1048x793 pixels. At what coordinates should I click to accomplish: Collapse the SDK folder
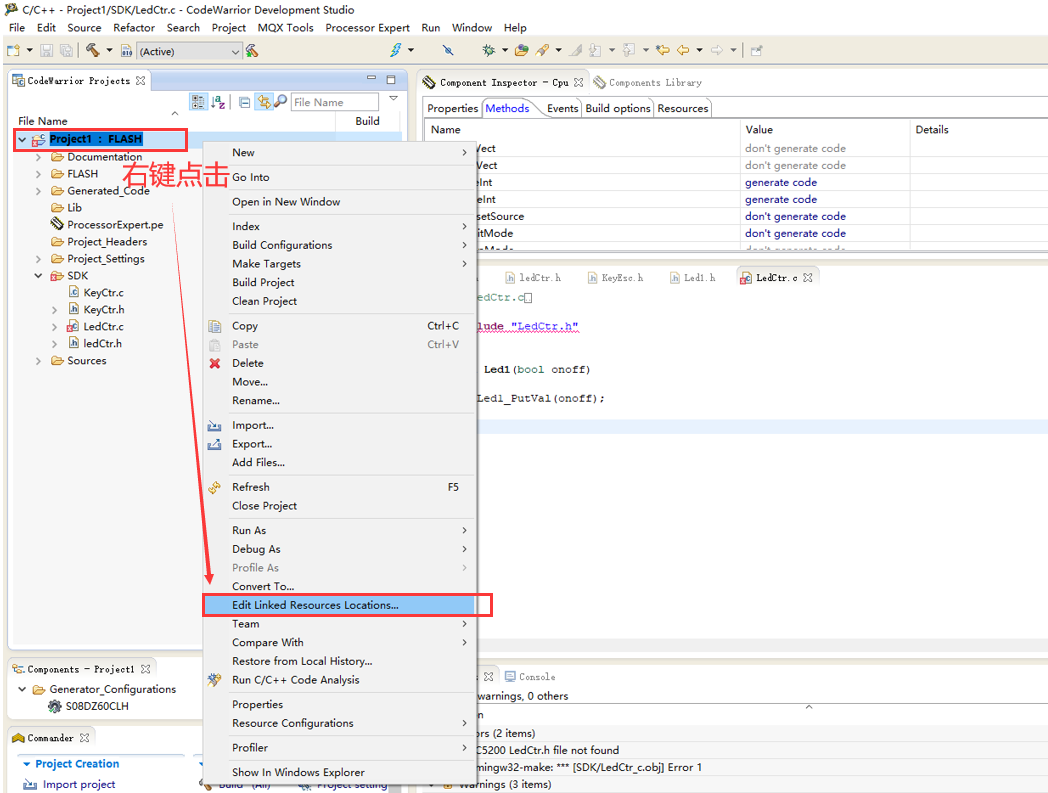pyautogui.click(x=38, y=275)
